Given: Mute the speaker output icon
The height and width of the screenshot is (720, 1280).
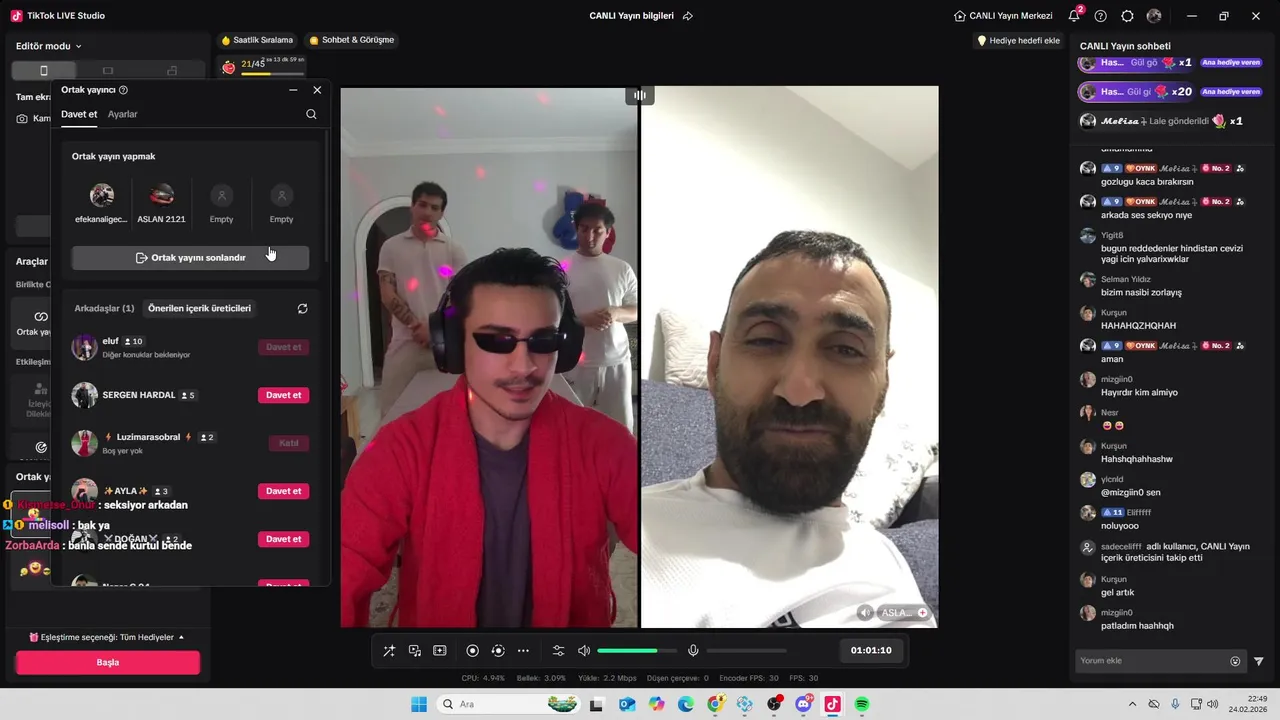Looking at the screenshot, I should 585,651.
